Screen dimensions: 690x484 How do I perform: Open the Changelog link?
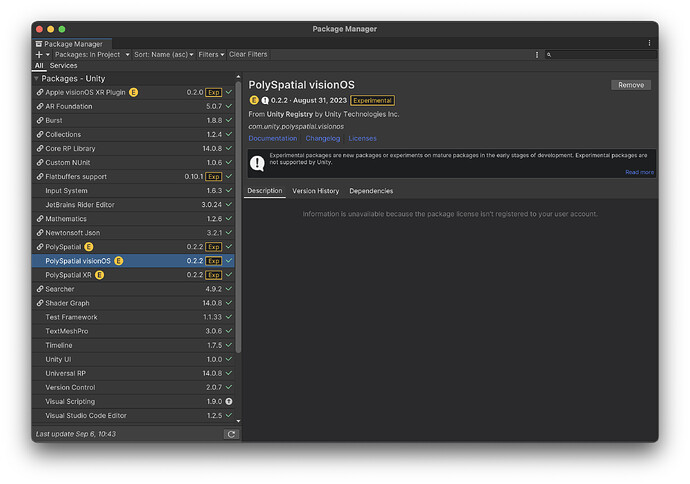(x=323, y=138)
